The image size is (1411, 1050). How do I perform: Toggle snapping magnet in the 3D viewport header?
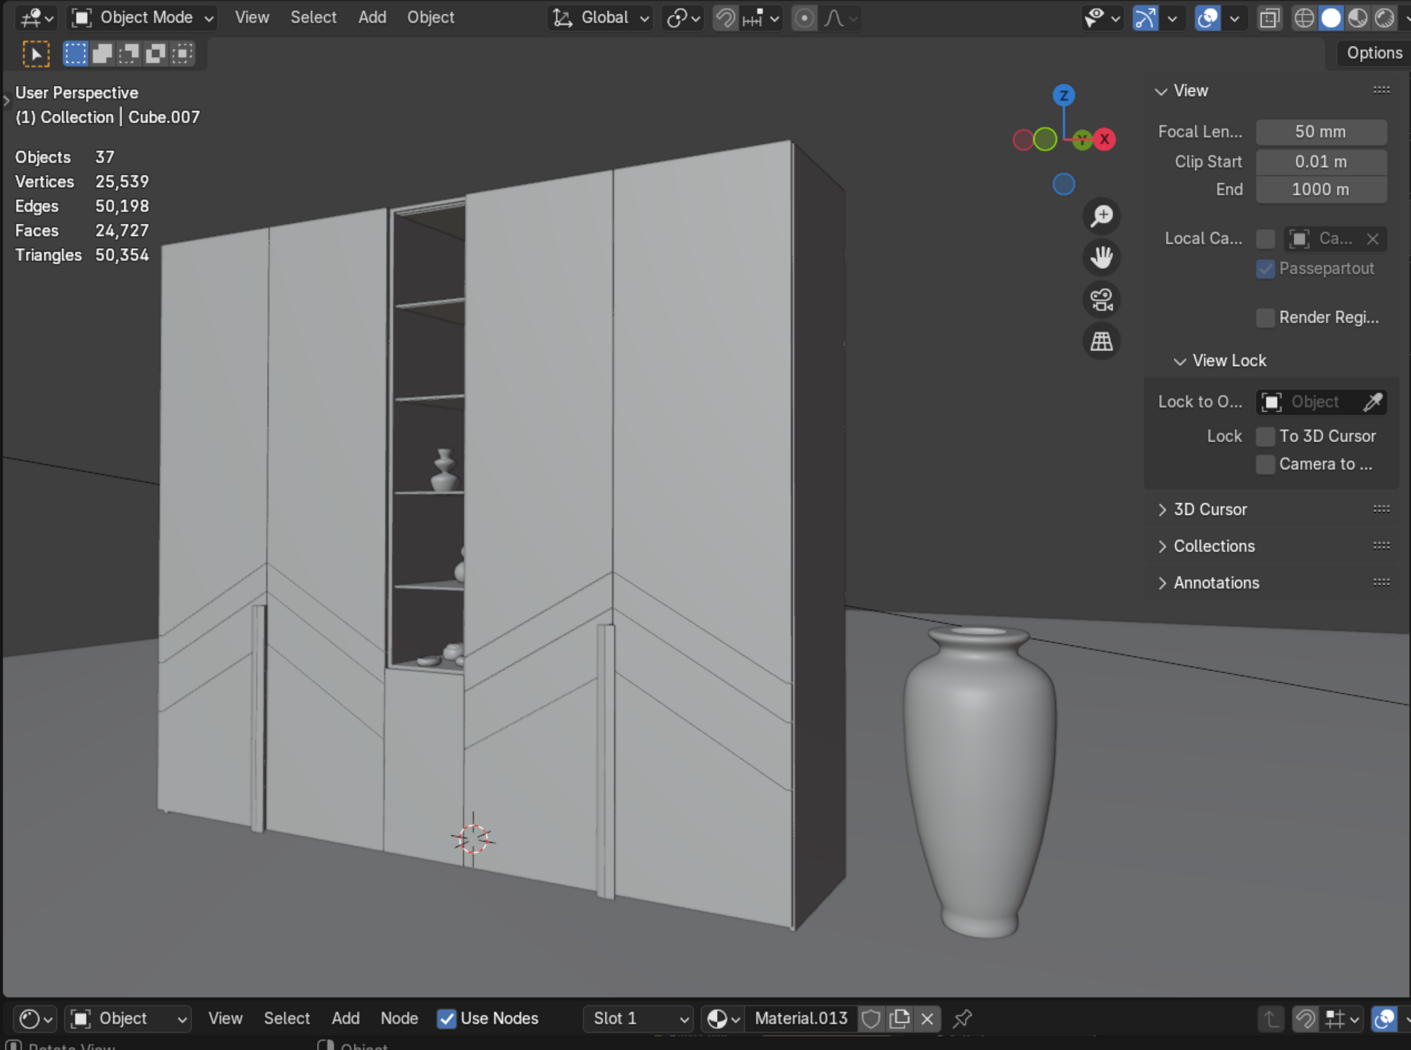click(x=725, y=18)
